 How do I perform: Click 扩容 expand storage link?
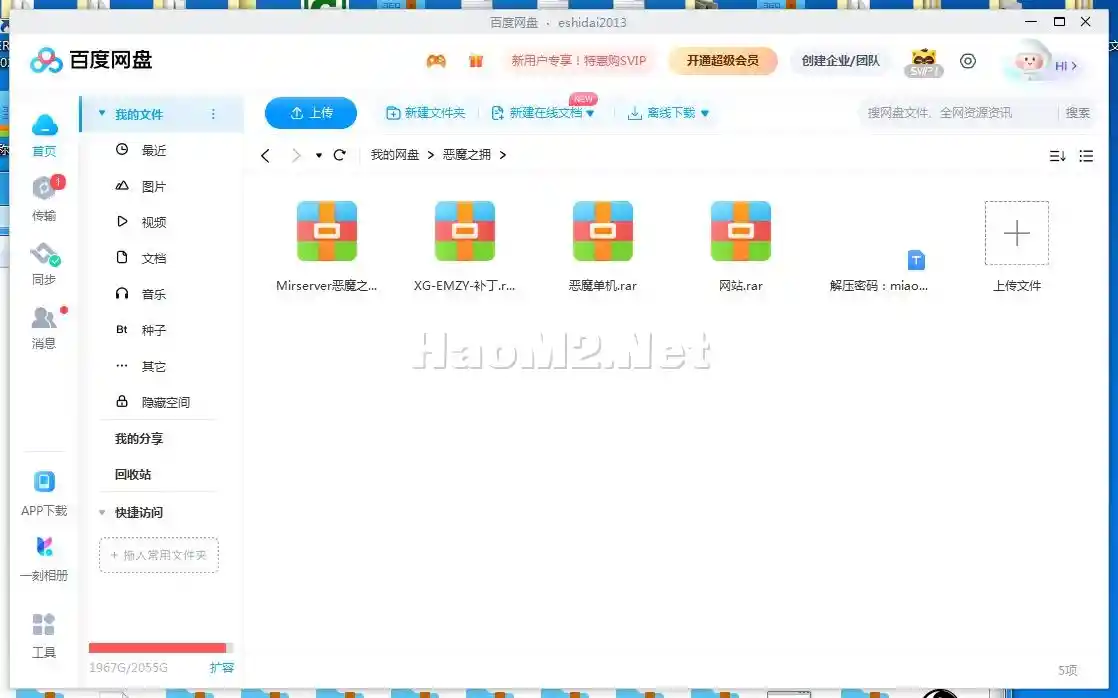tap(222, 668)
